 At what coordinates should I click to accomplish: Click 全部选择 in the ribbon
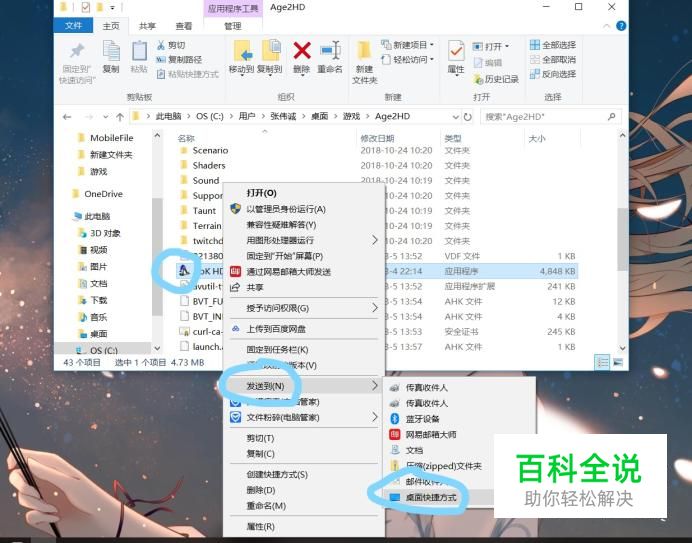point(553,45)
